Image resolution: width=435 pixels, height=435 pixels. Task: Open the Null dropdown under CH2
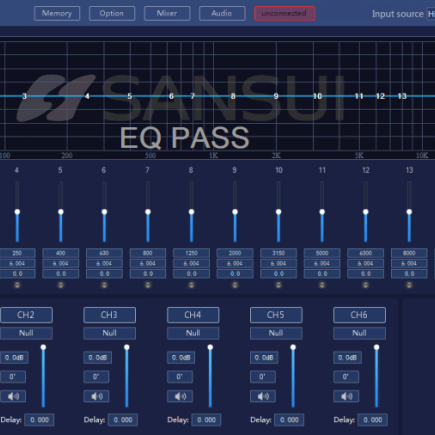click(x=26, y=333)
